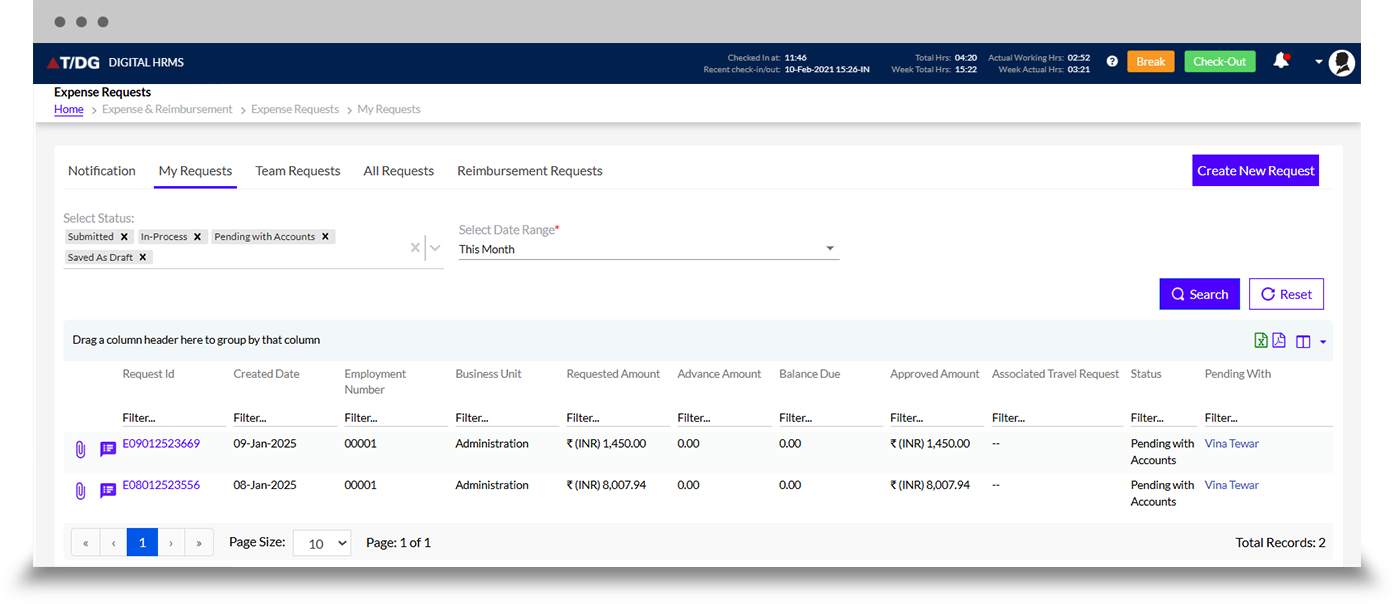Open comments icon for request E08012523556
Viewport: 1395px width, 604px height.
108,491
